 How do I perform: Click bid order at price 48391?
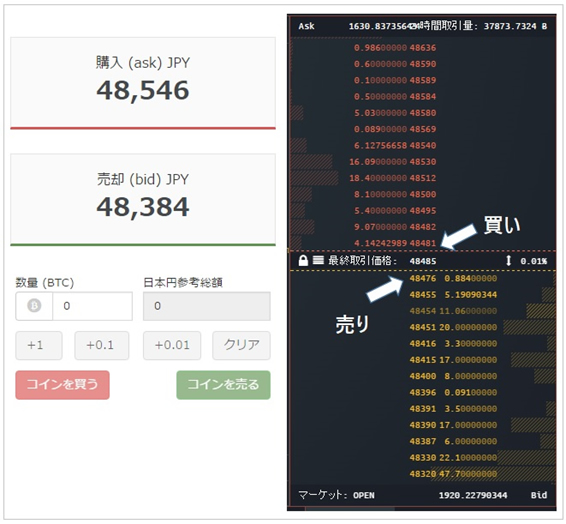pyautogui.click(x=453, y=409)
